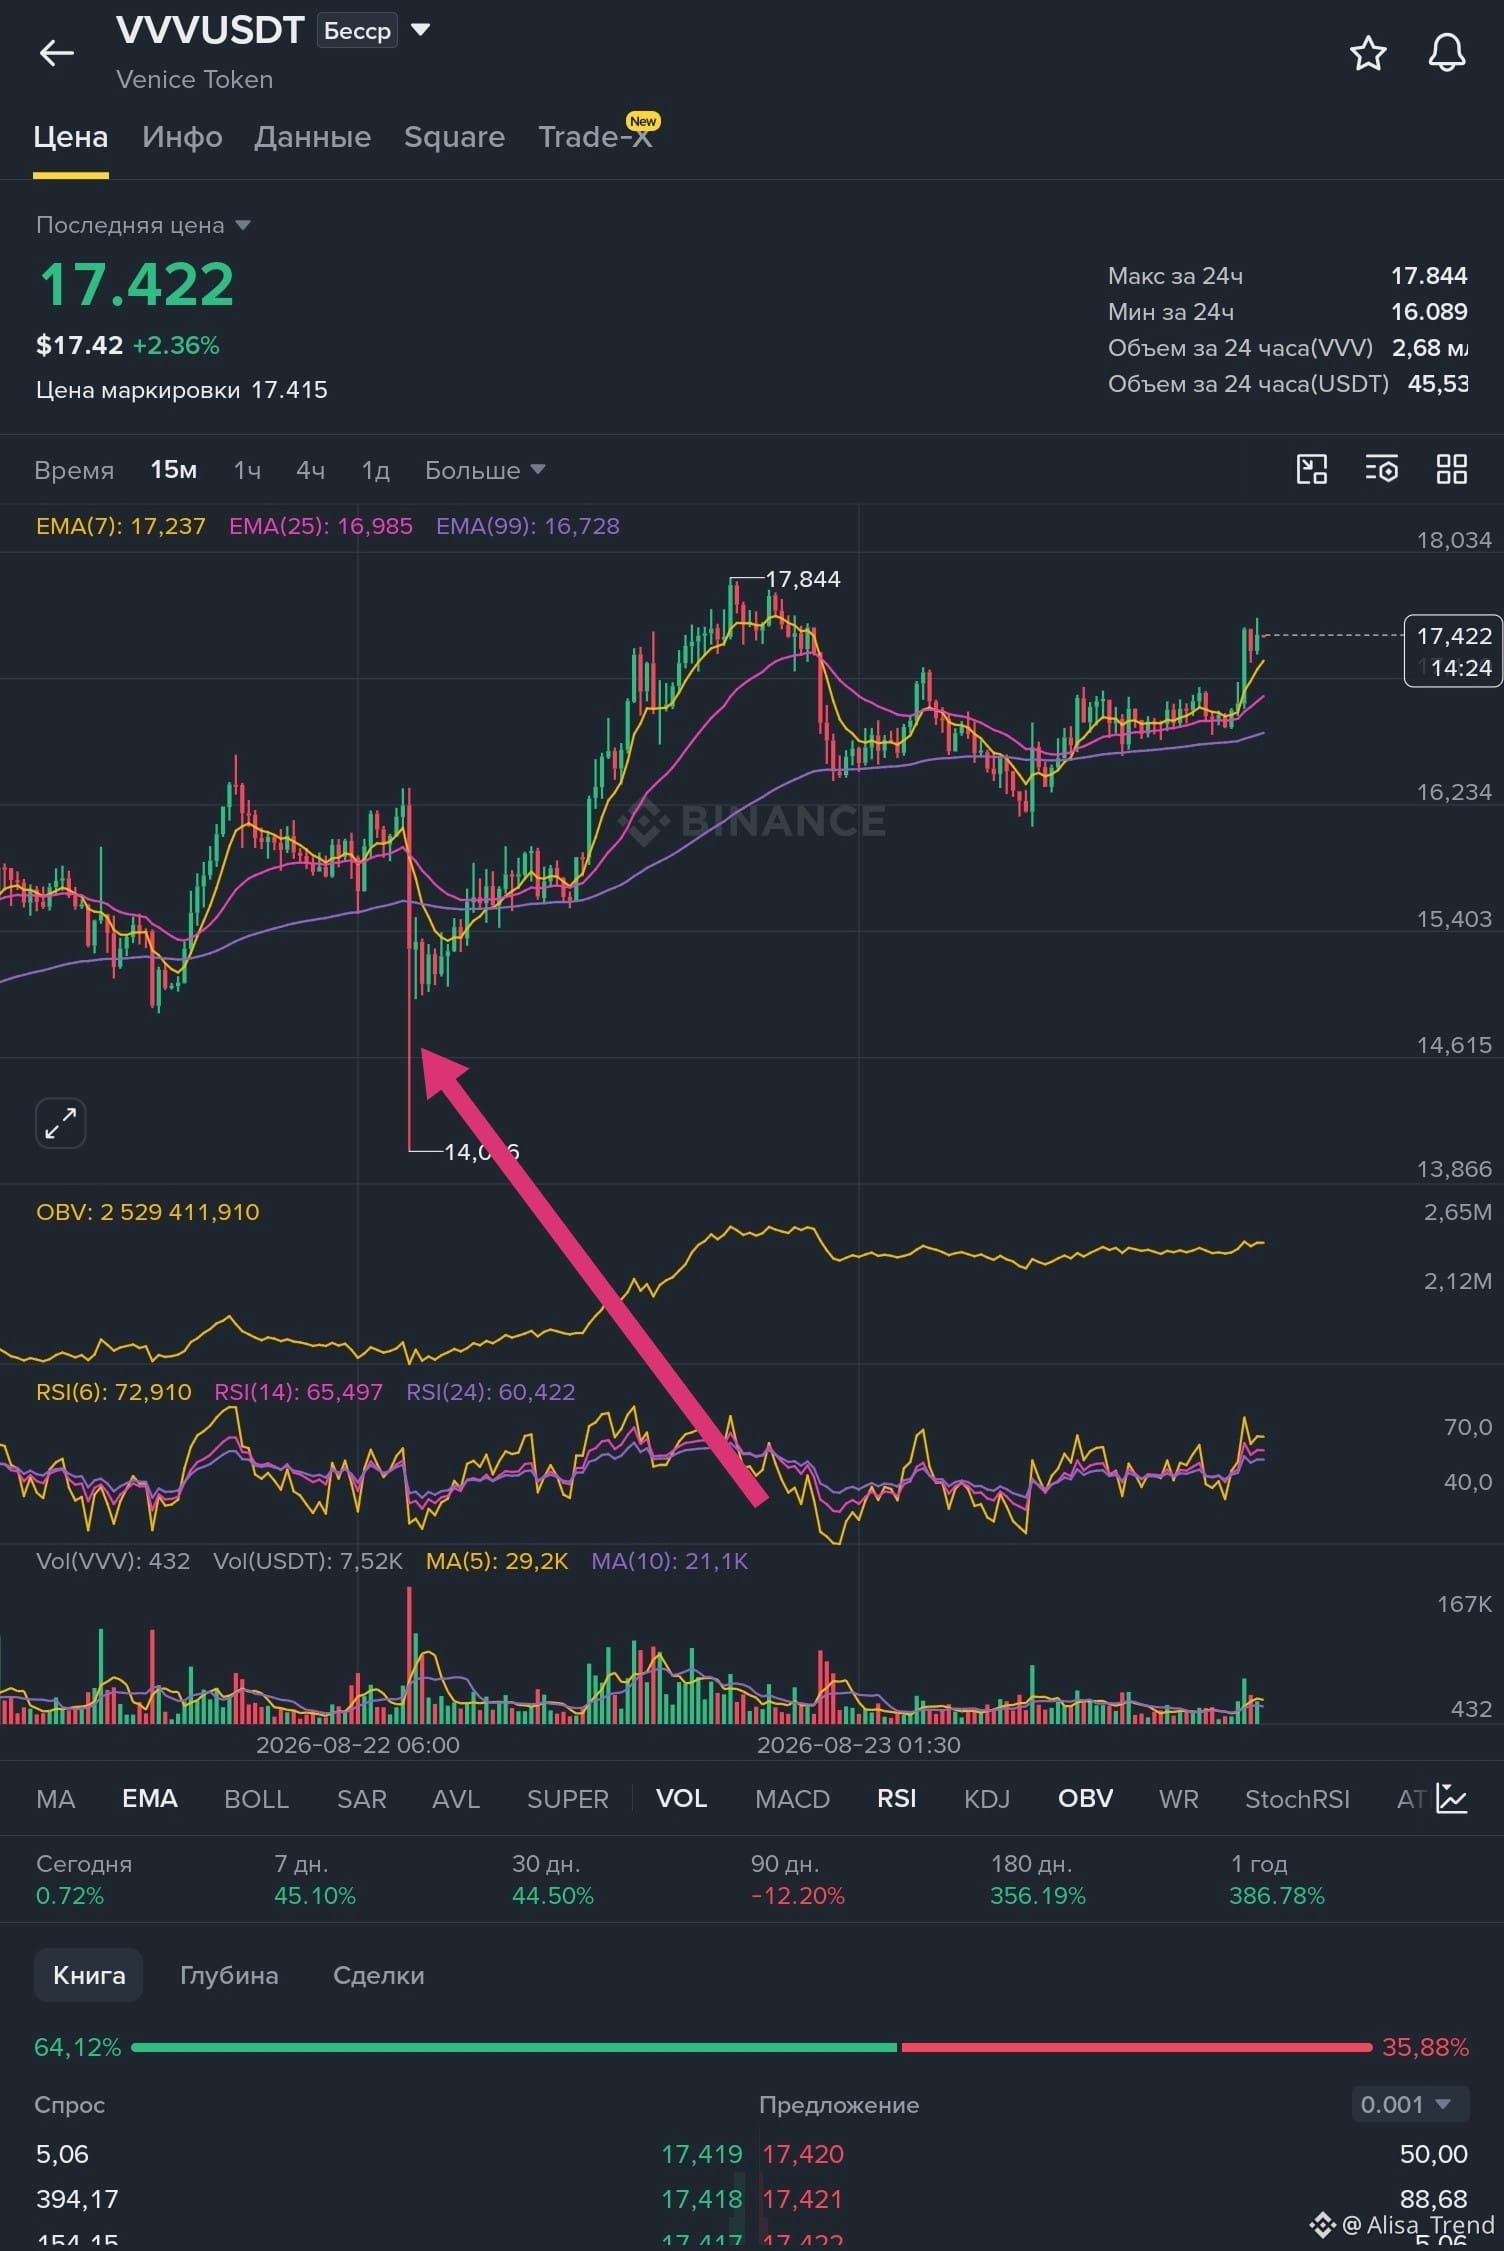Open the Больше timeframe dropdown
This screenshot has width=1504, height=2251.
click(485, 470)
